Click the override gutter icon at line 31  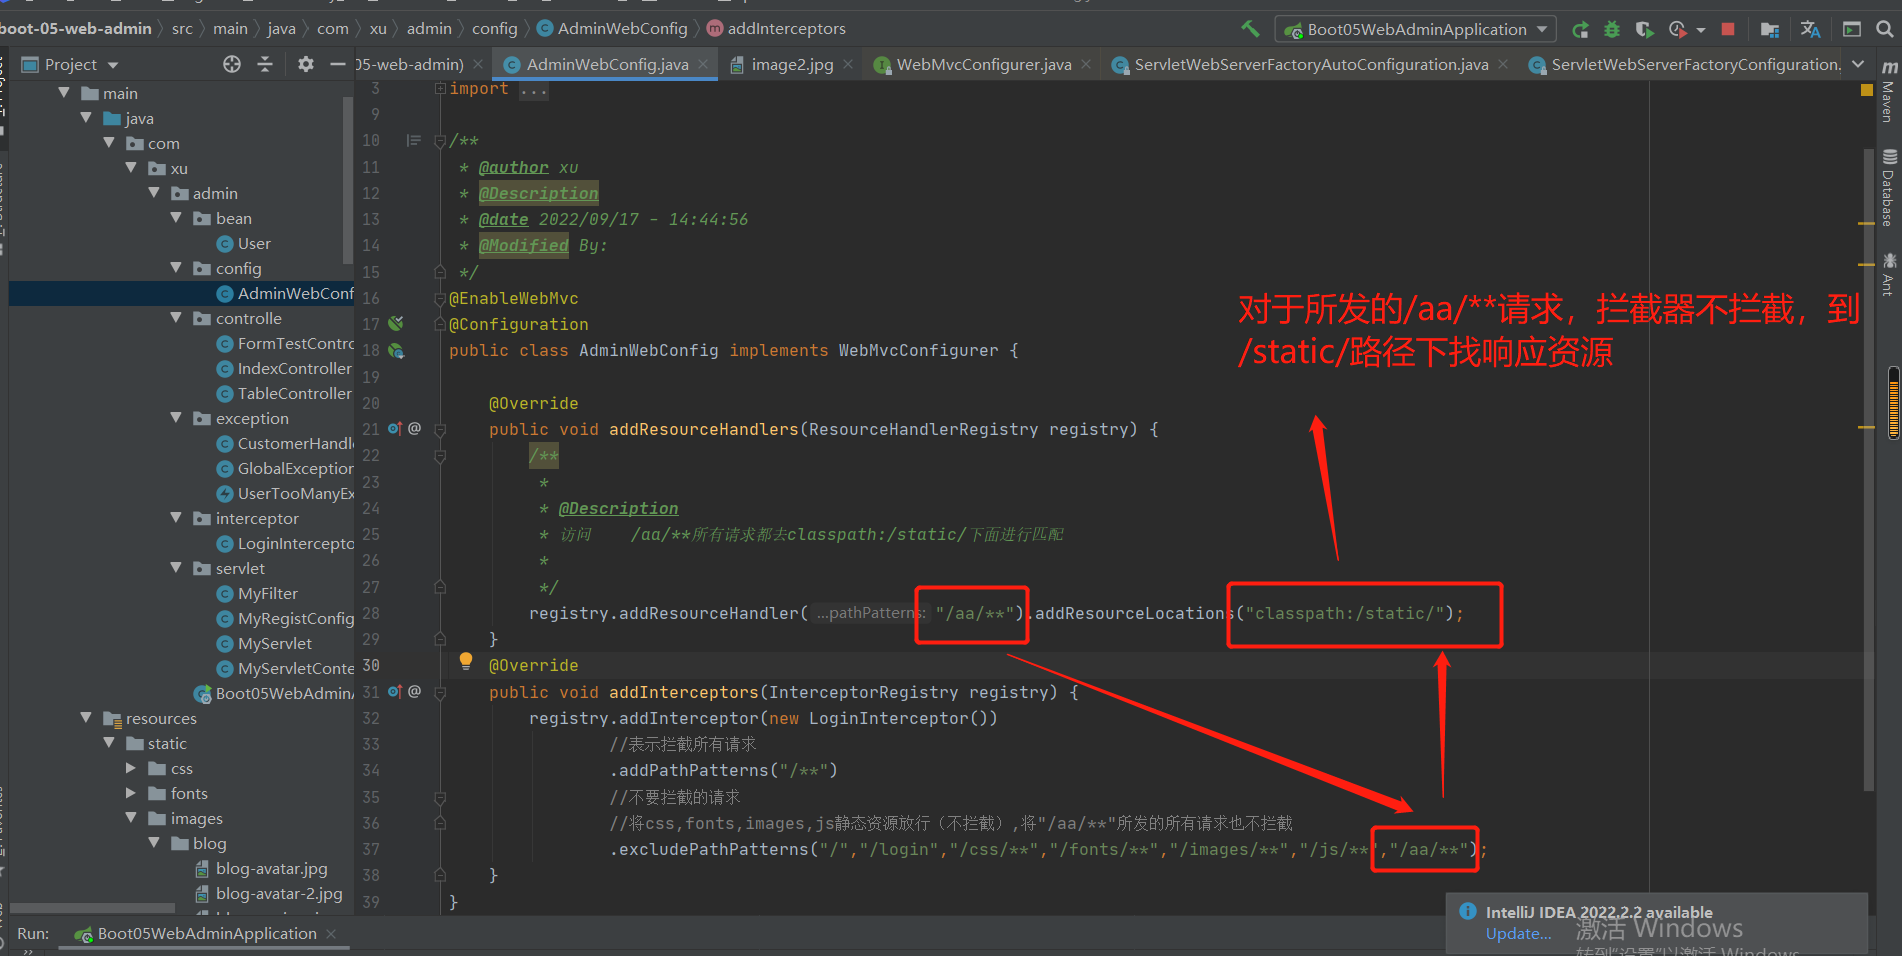pos(395,691)
